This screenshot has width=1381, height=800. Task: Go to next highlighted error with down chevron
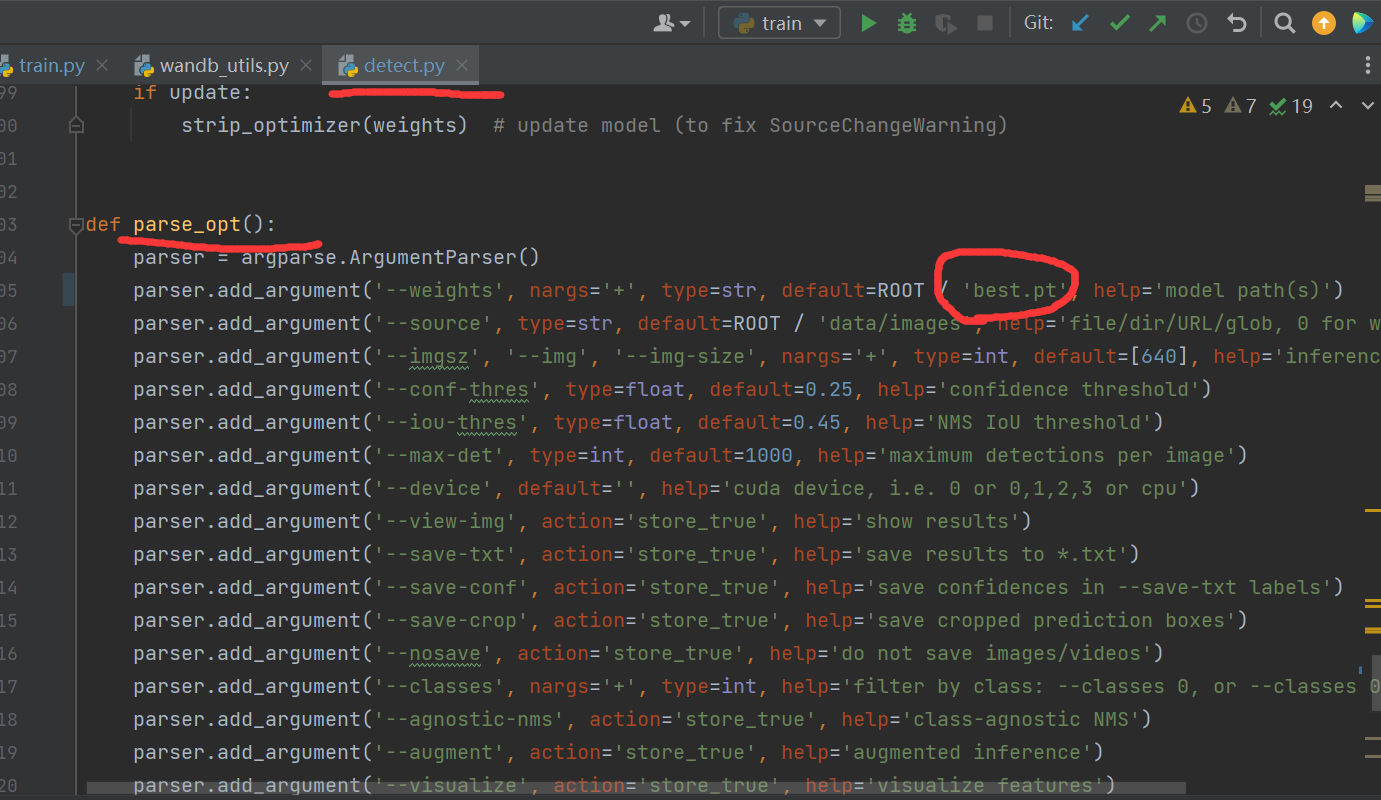pyautogui.click(x=1366, y=105)
